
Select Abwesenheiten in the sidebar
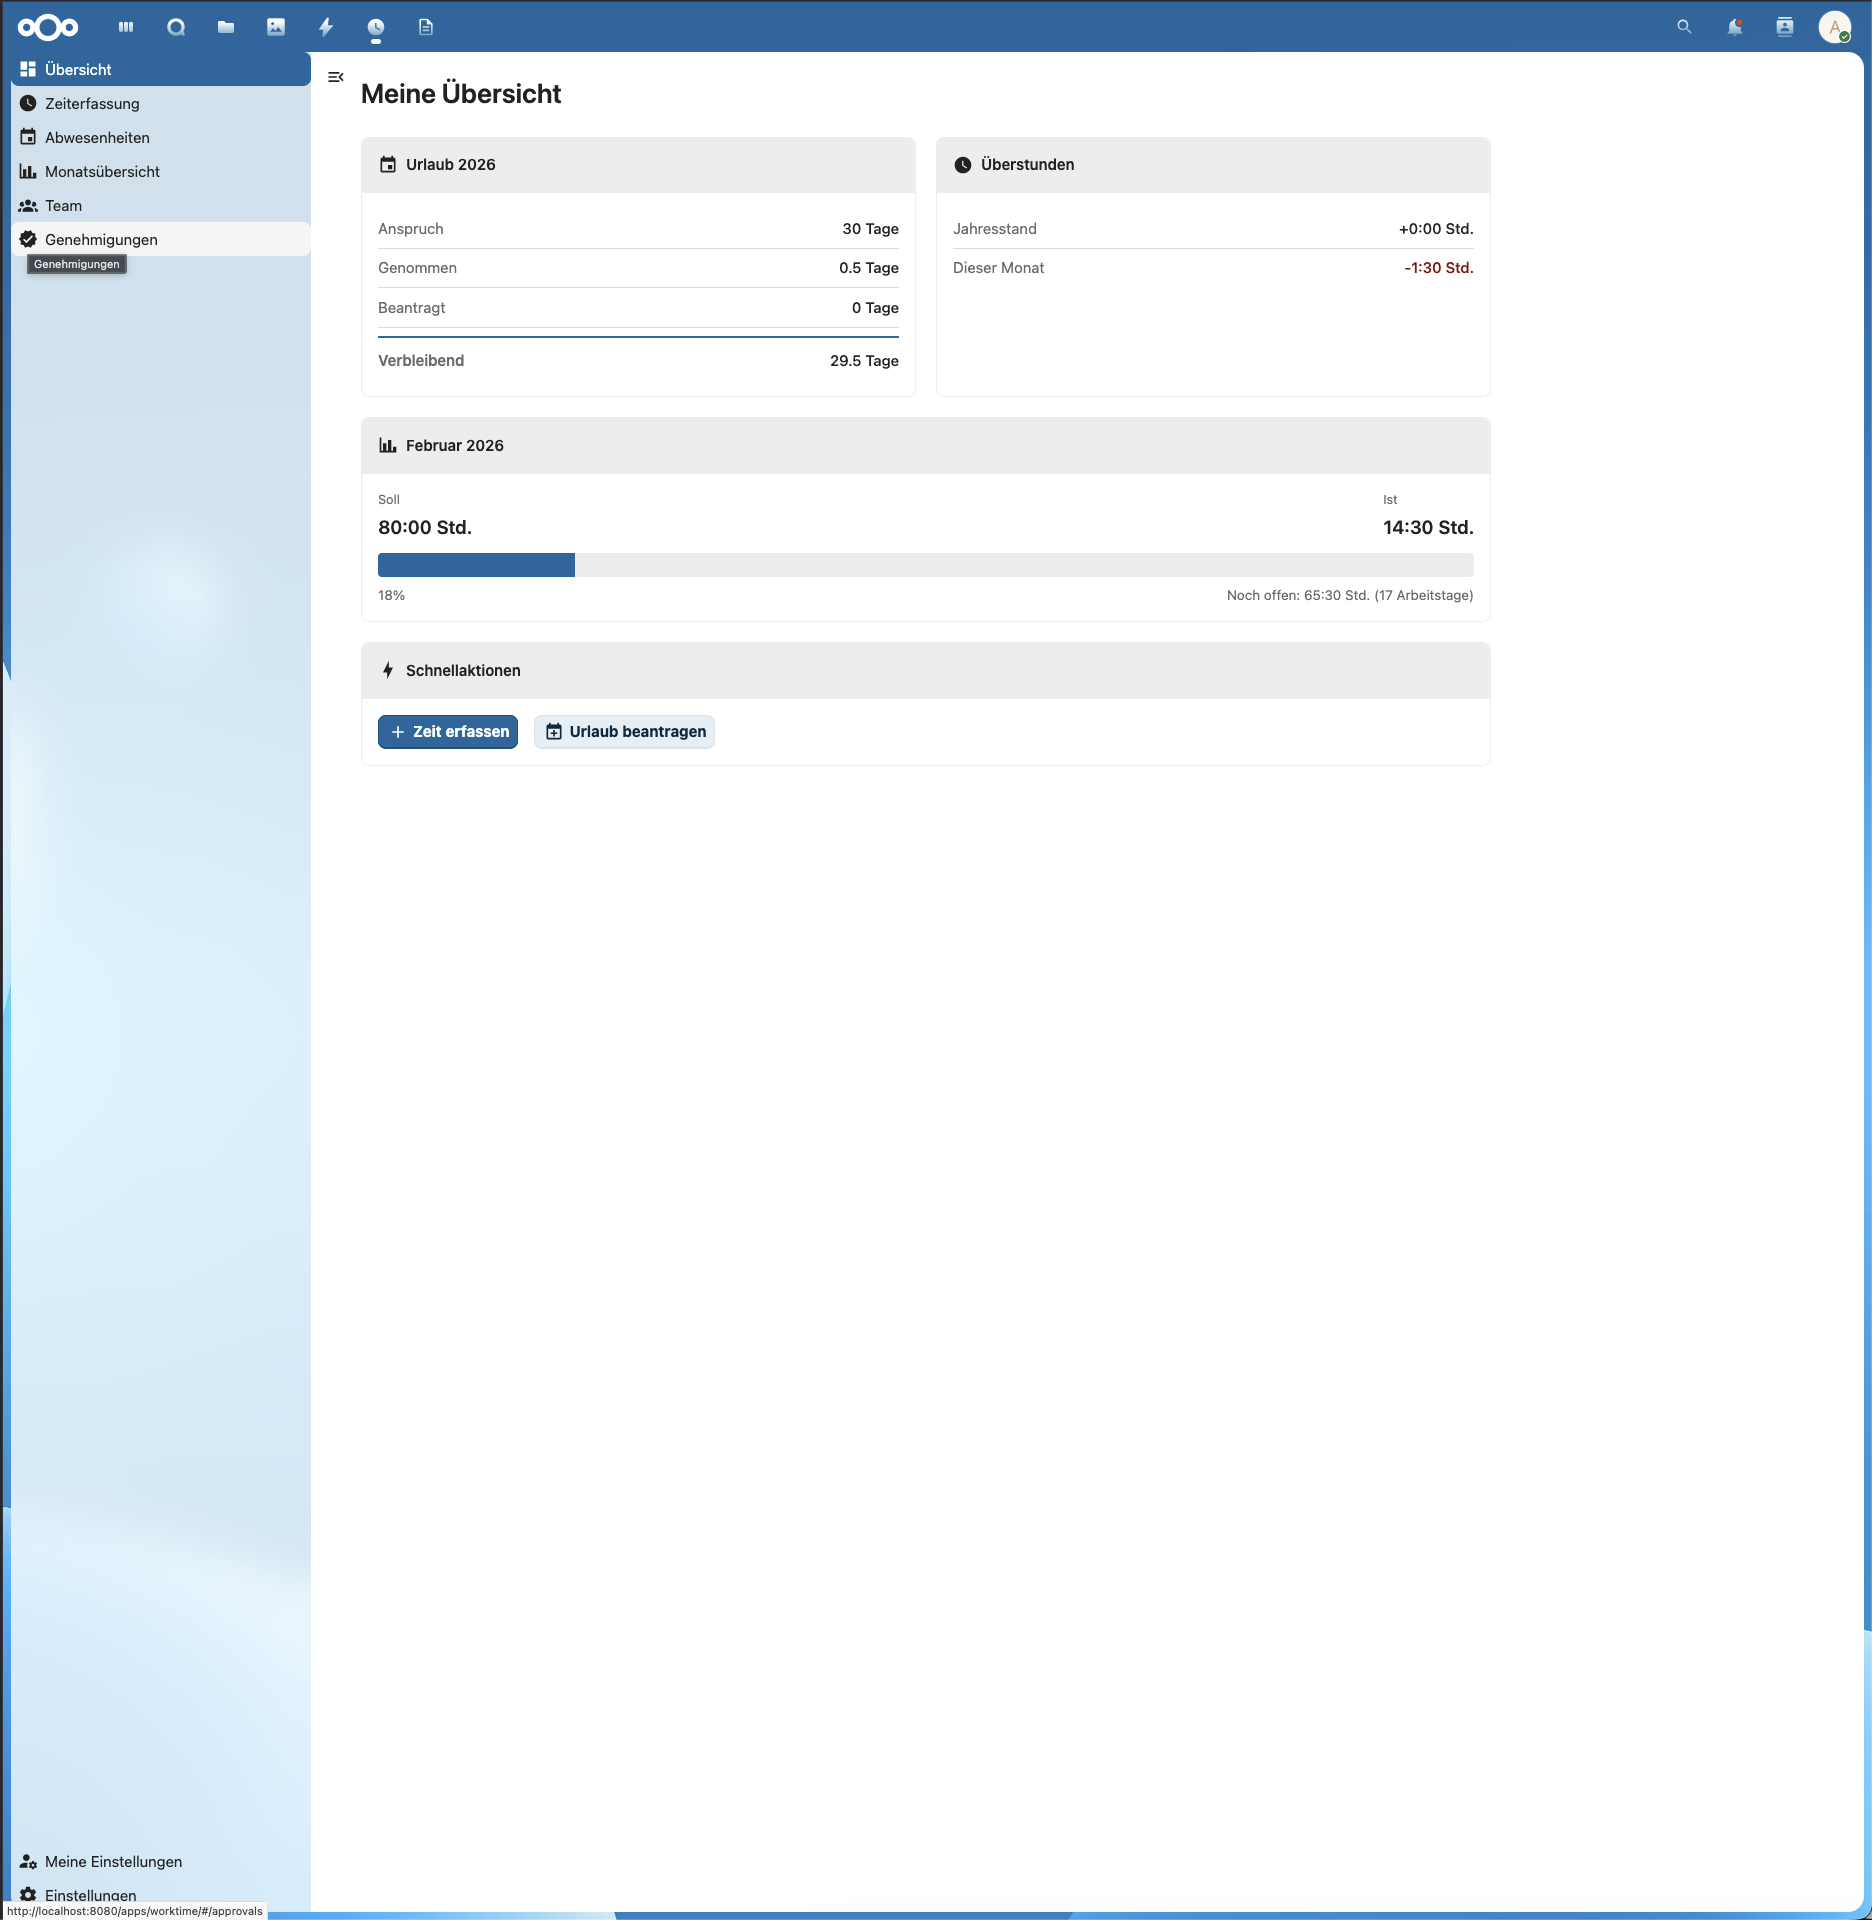(97, 137)
